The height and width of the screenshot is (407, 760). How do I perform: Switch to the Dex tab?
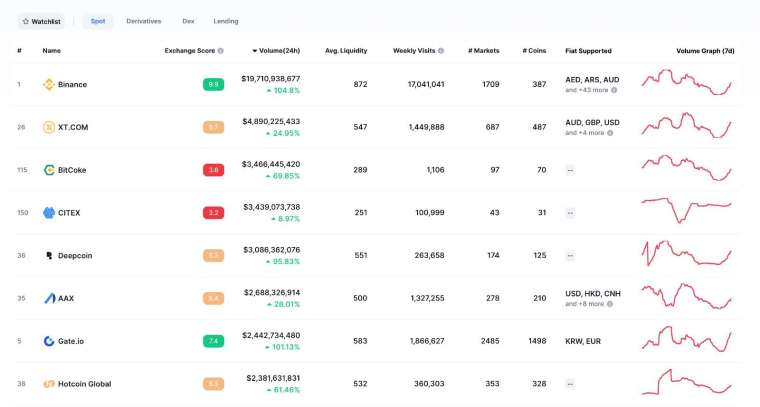(188, 21)
